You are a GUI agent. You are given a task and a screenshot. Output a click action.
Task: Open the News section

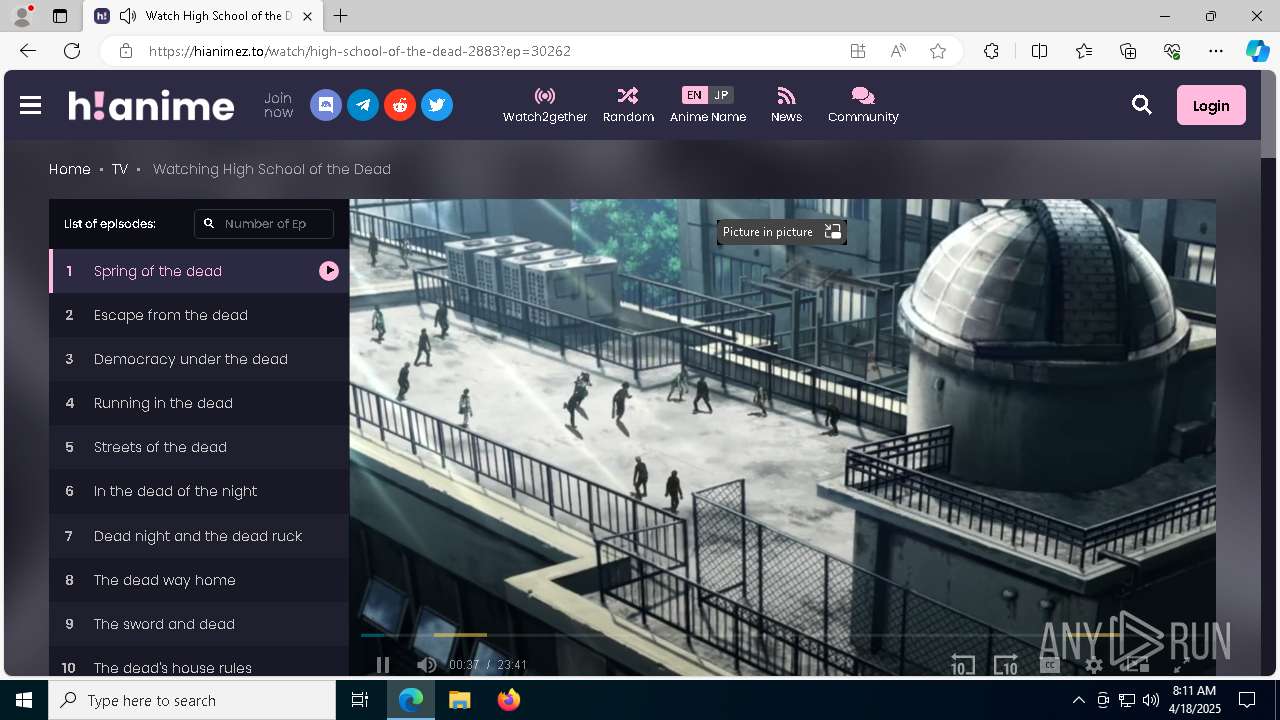click(786, 105)
